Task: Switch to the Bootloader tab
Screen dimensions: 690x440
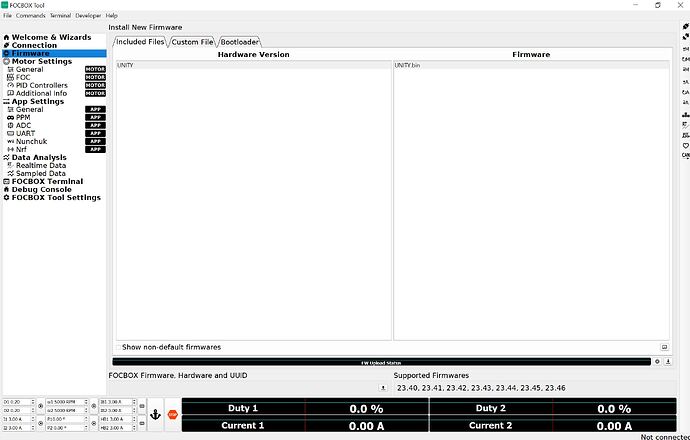Action: coord(239,42)
